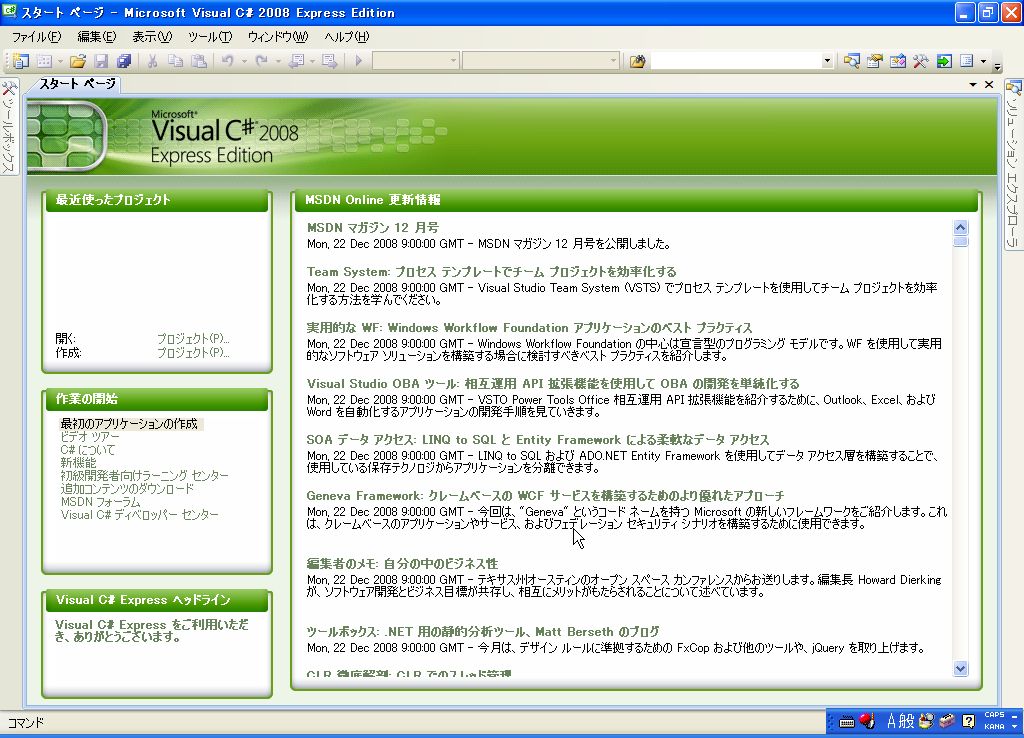Click the open プロジェクト(P)... link
The width and height of the screenshot is (1024, 738).
pos(193,338)
